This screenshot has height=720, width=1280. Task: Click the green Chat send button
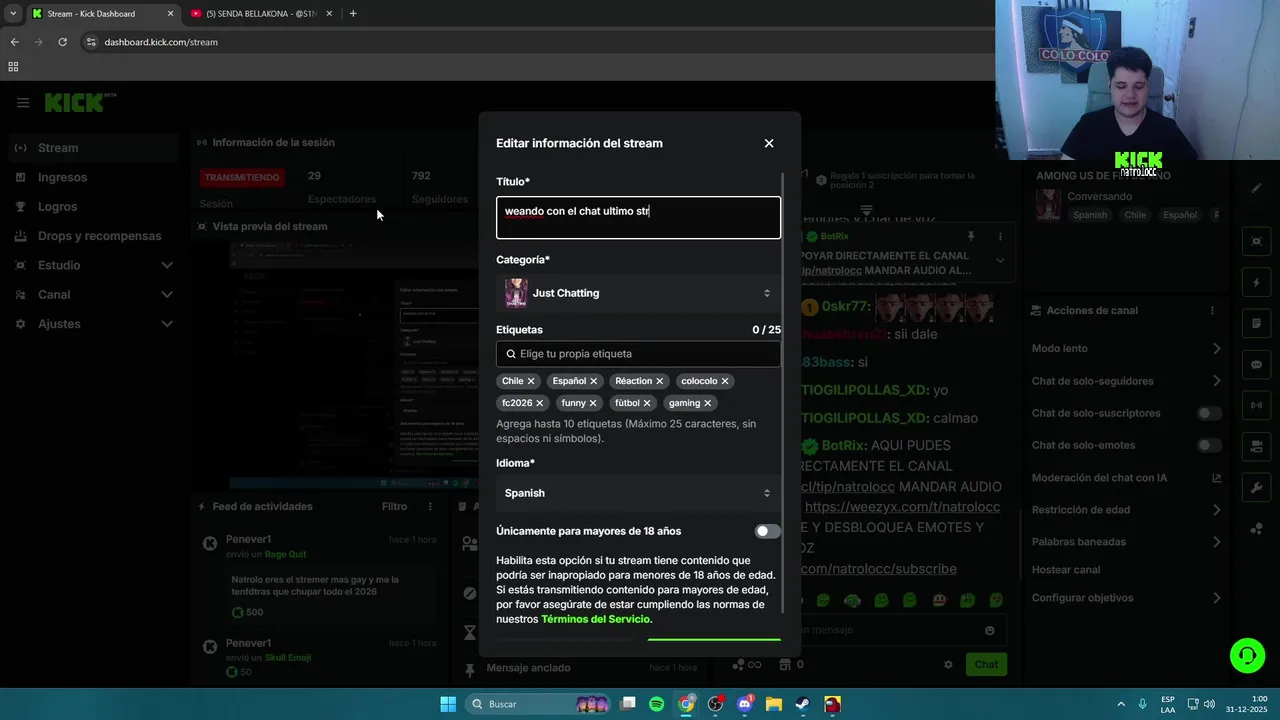(x=986, y=664)
